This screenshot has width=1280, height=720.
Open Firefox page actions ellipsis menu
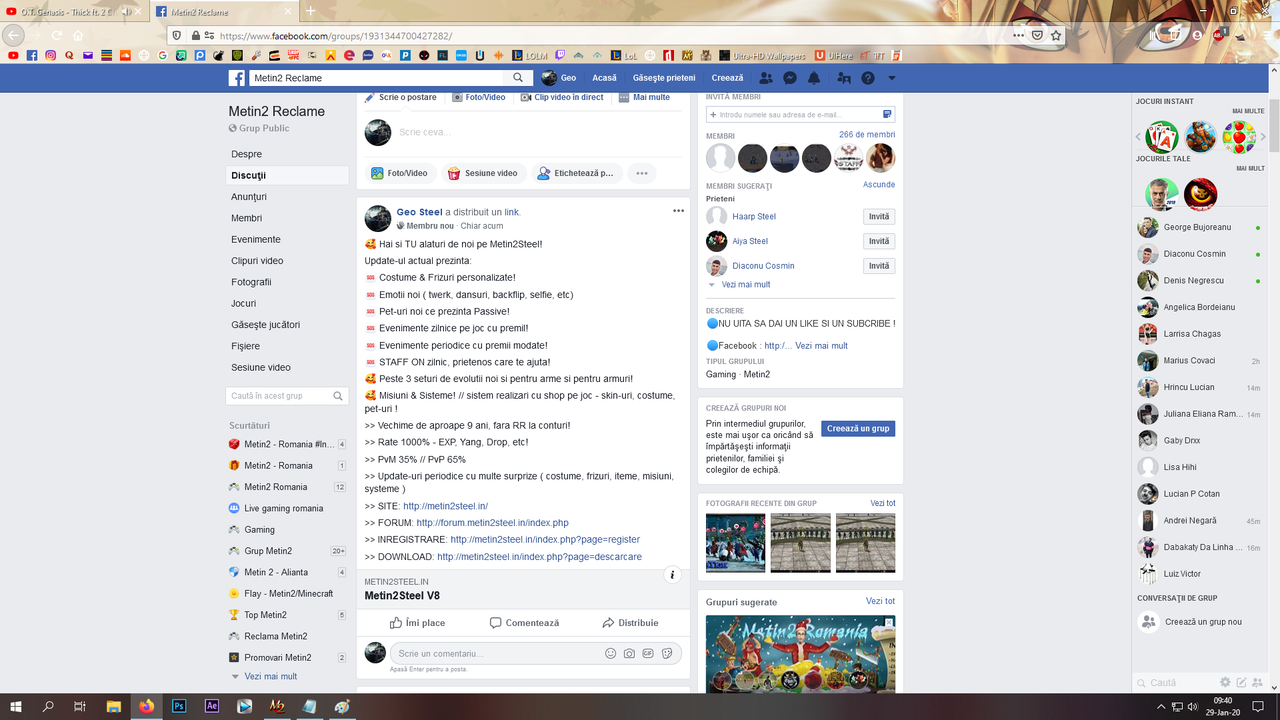tap(1018, 35)
